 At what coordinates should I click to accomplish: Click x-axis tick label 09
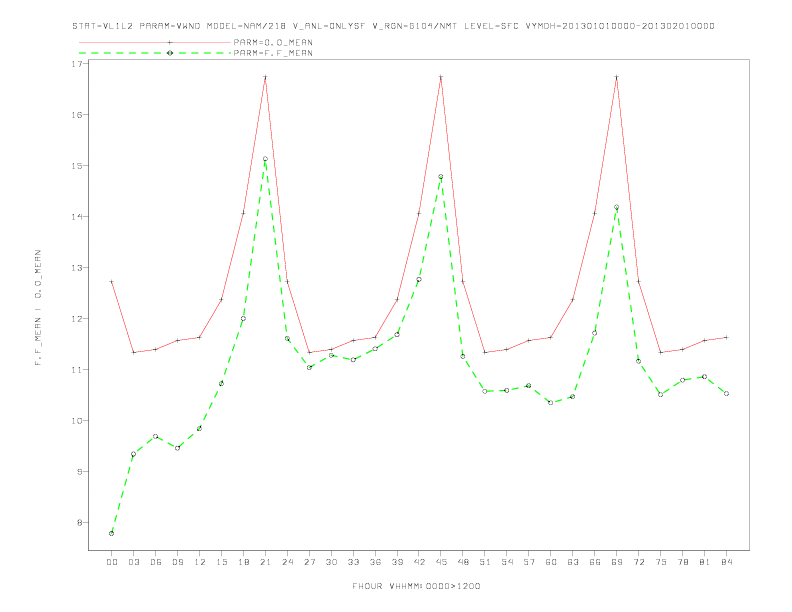pos(177,562)
